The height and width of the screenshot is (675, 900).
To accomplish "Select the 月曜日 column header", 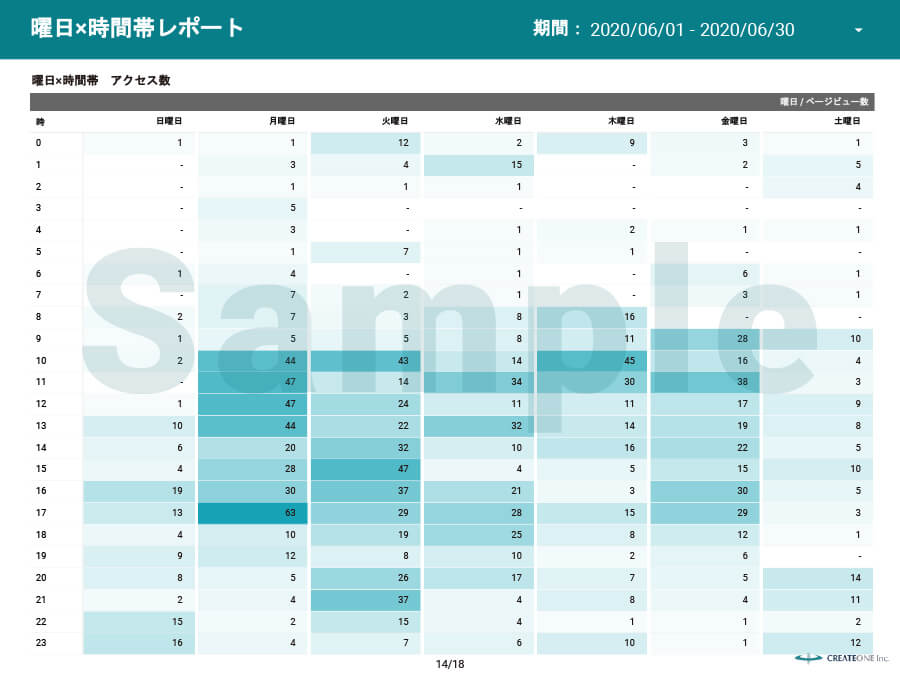I will [280, 120].
